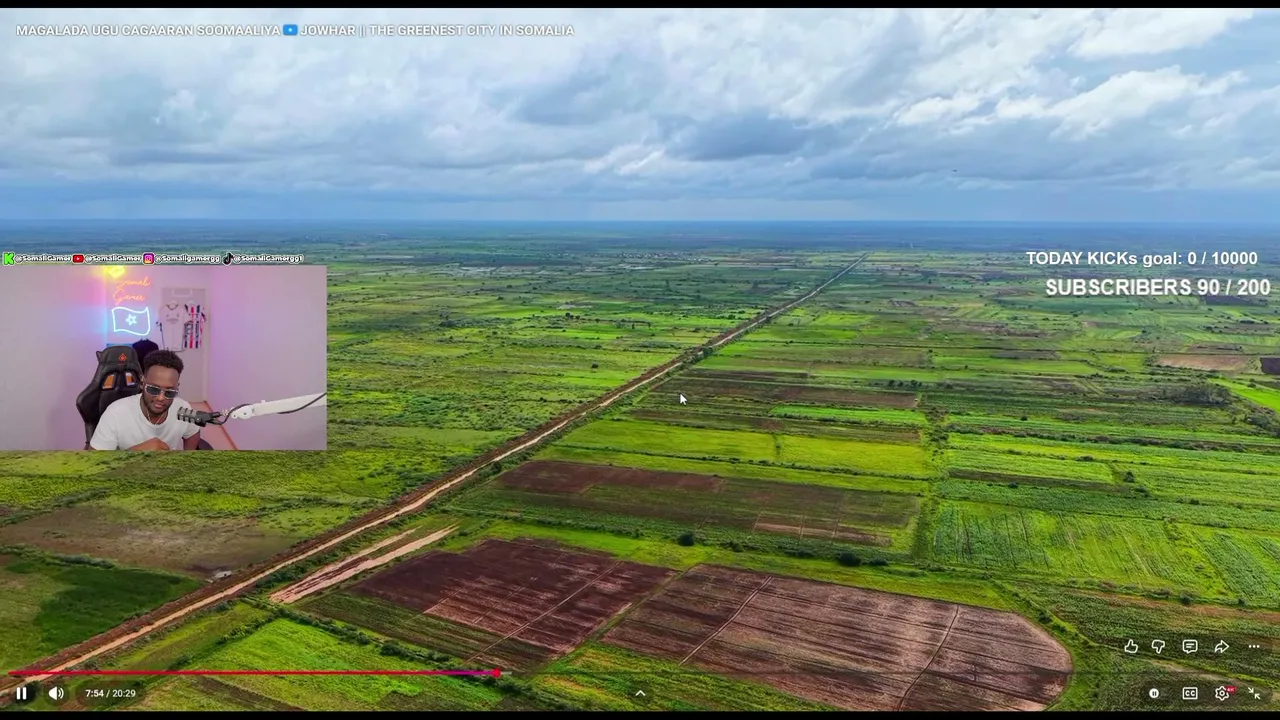This screenshot has height=720, width=1280.
Task: Open the player settings gear
Action: (1222, 693)
